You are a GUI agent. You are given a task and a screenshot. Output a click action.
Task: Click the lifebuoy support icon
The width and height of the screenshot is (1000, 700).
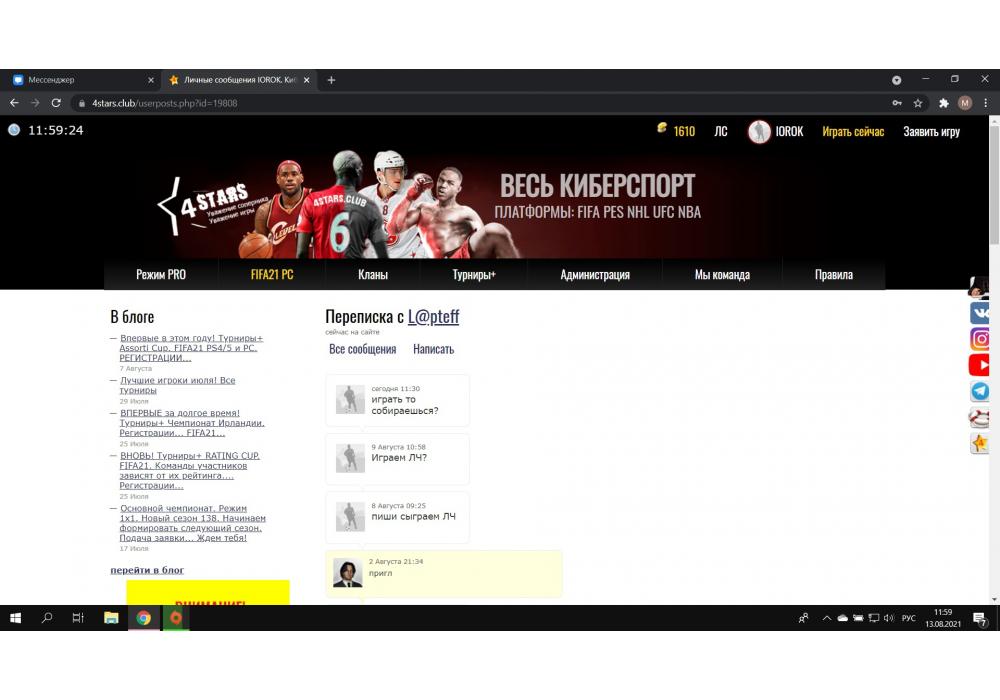point(980,417)
